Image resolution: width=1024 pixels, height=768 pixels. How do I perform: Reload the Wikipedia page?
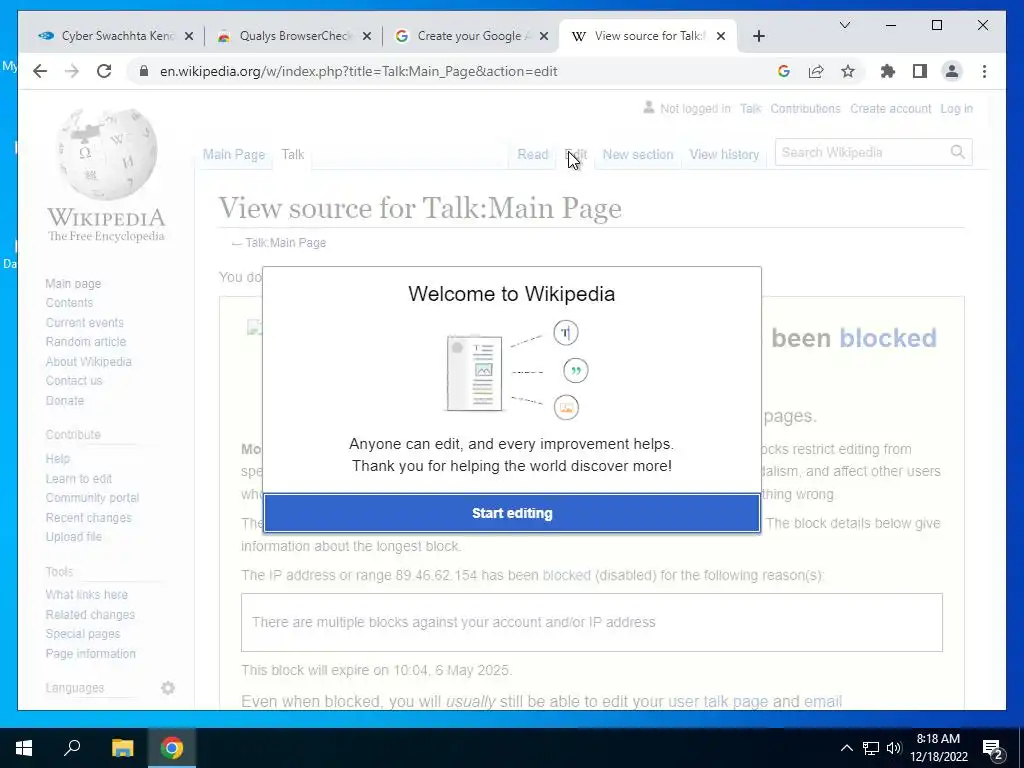104,71
